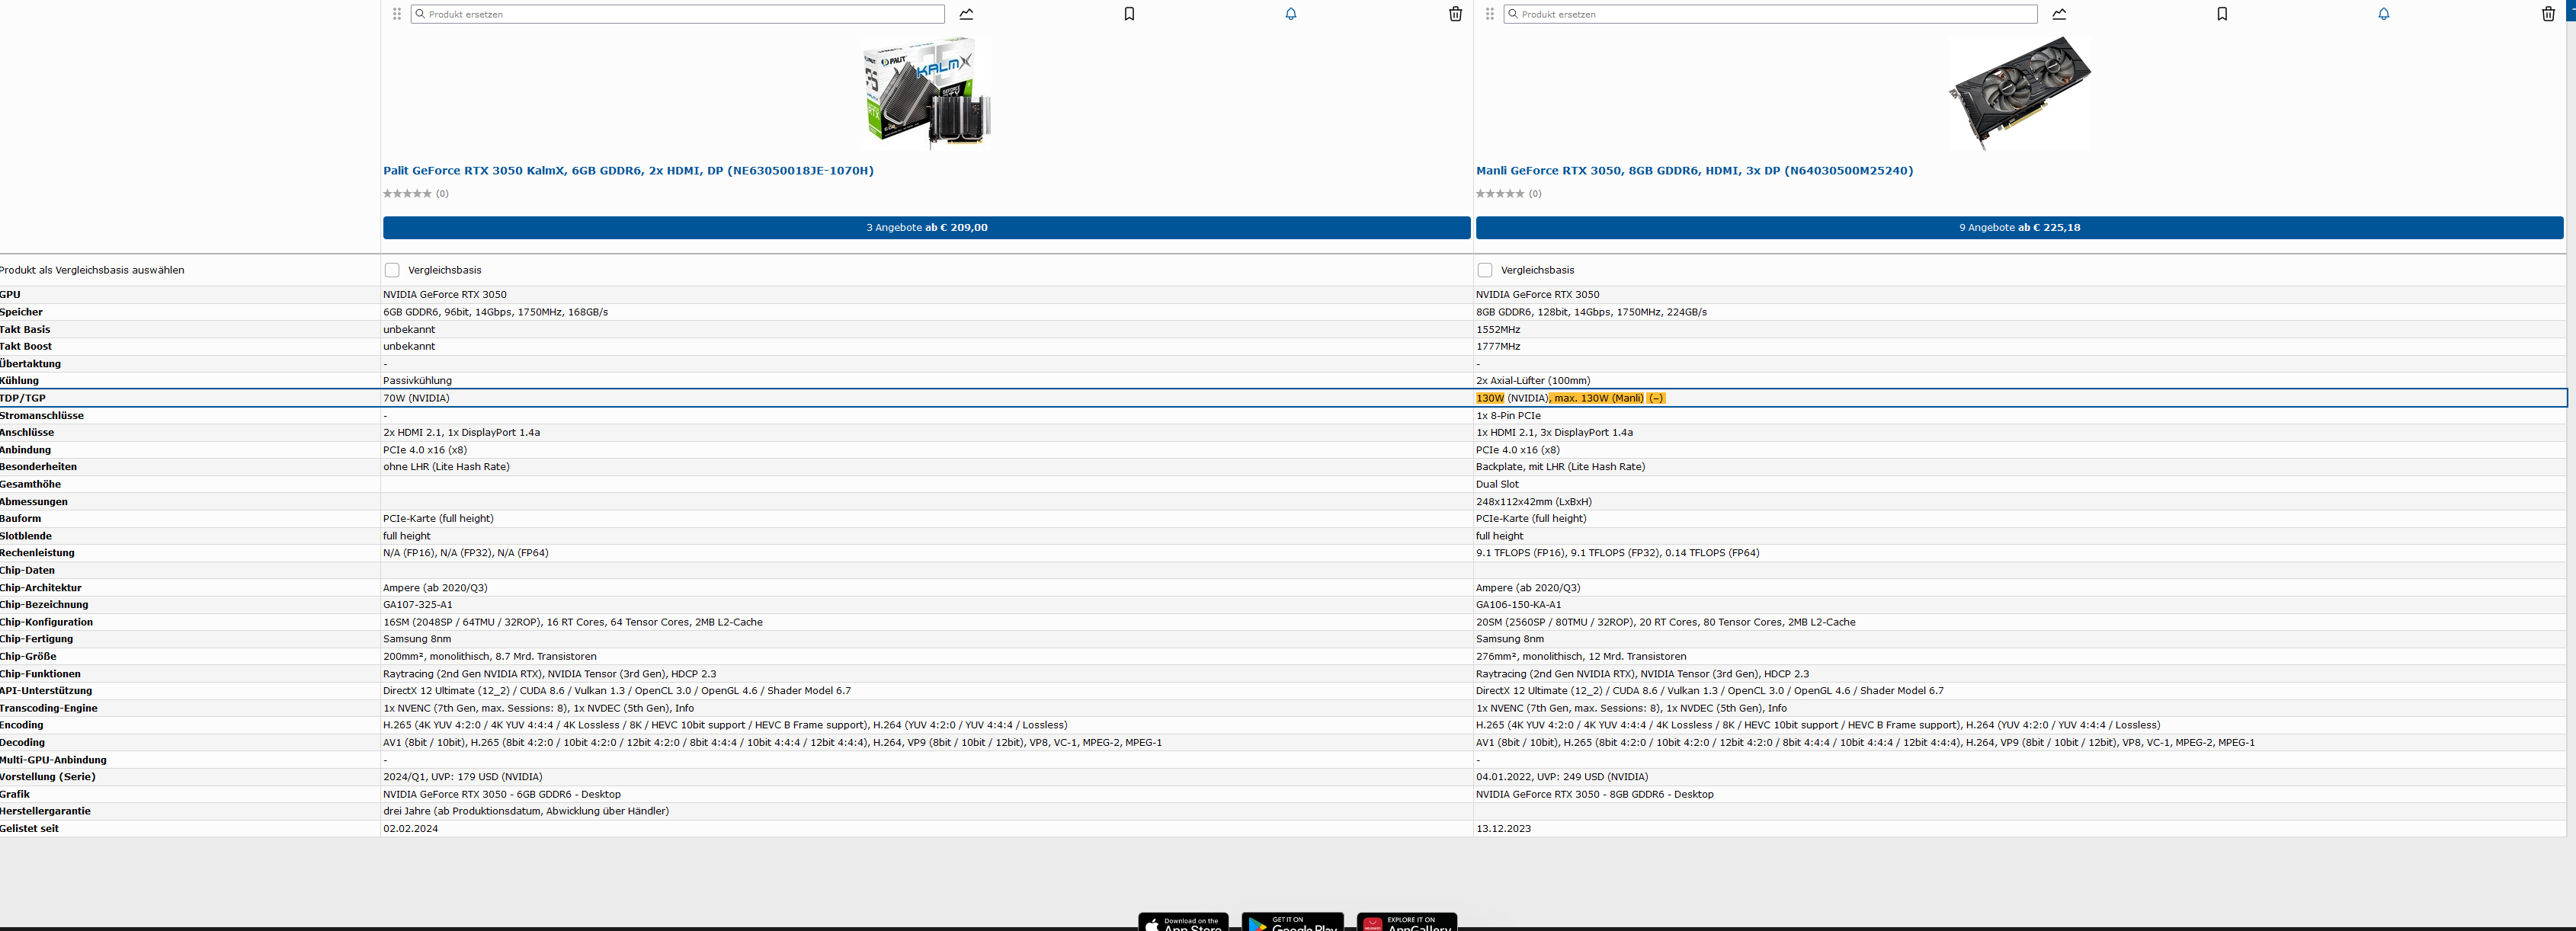The width and height of the screenshot is (2576, 931).
Task: Bookmark the Palit RTX 3050 KalmX
Action: 1129,14
